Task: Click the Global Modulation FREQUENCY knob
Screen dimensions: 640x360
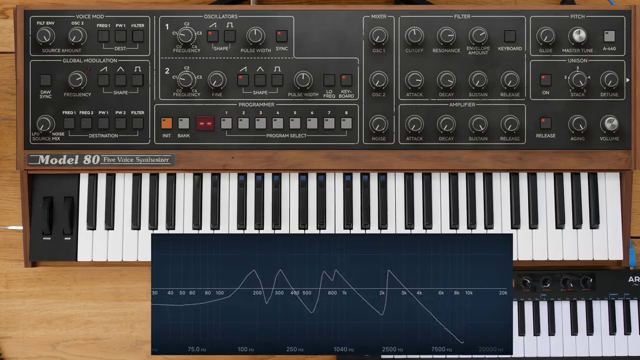Action: coord(77,80)
